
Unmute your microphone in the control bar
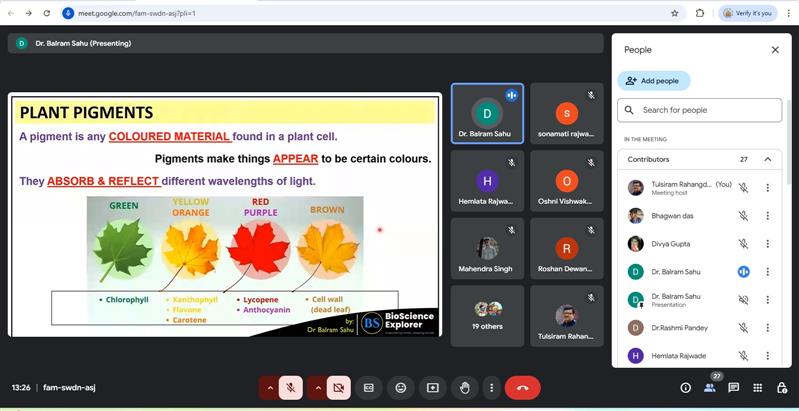pos(290,388)
